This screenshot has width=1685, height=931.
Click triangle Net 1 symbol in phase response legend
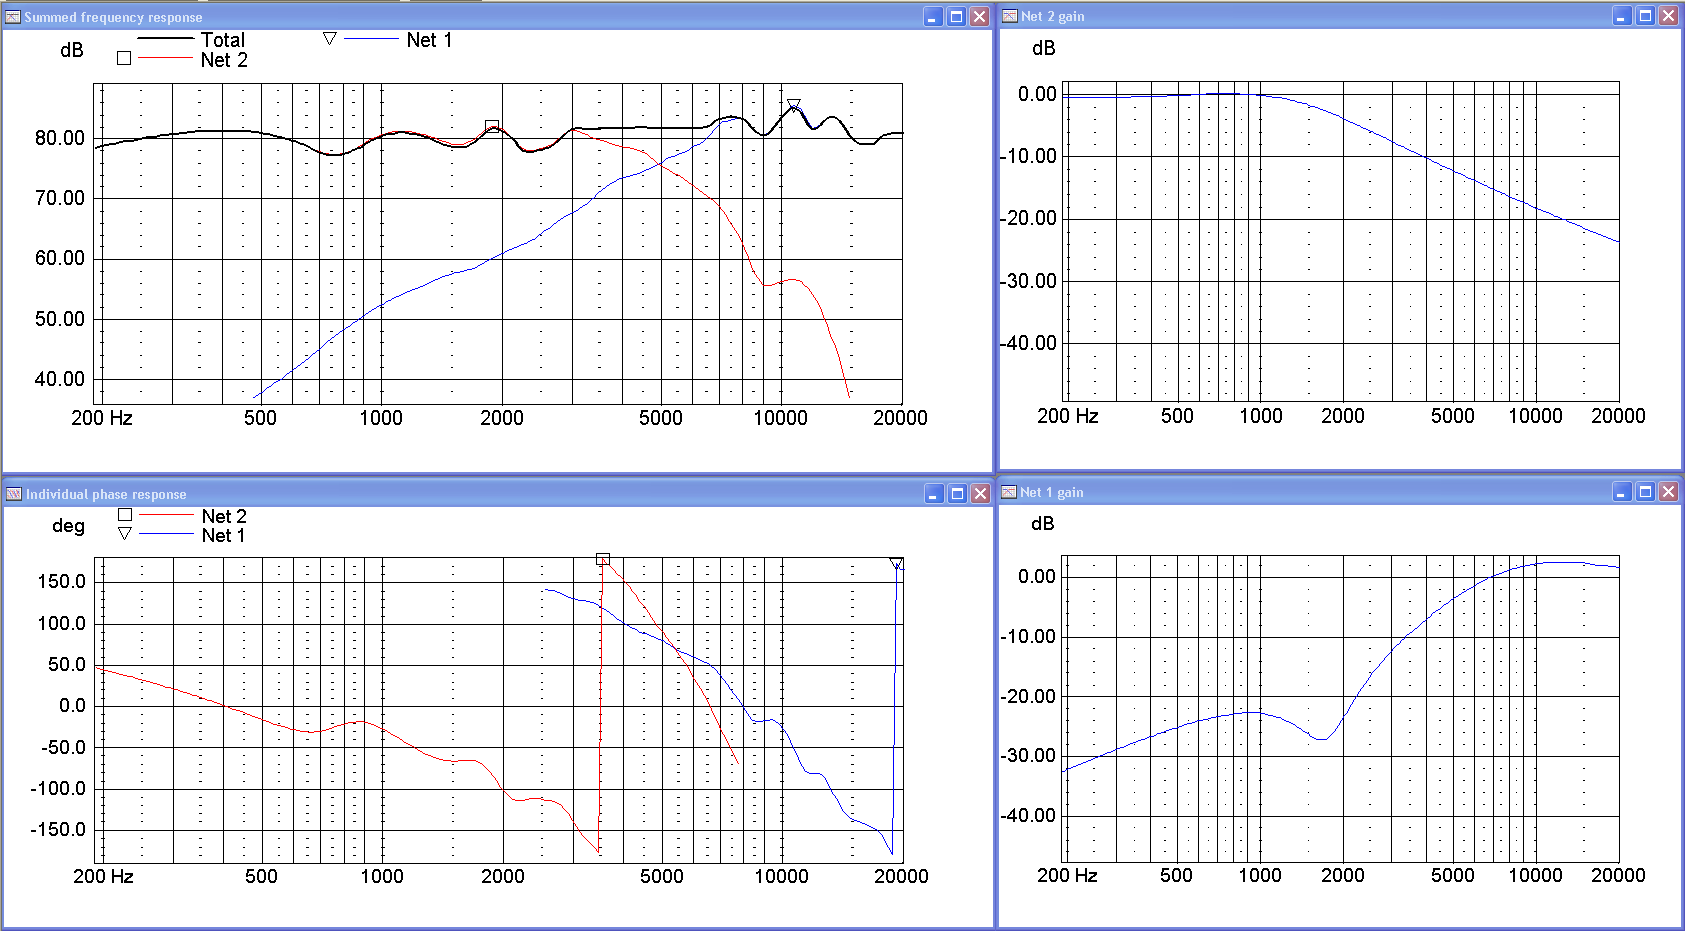[125, 534]
